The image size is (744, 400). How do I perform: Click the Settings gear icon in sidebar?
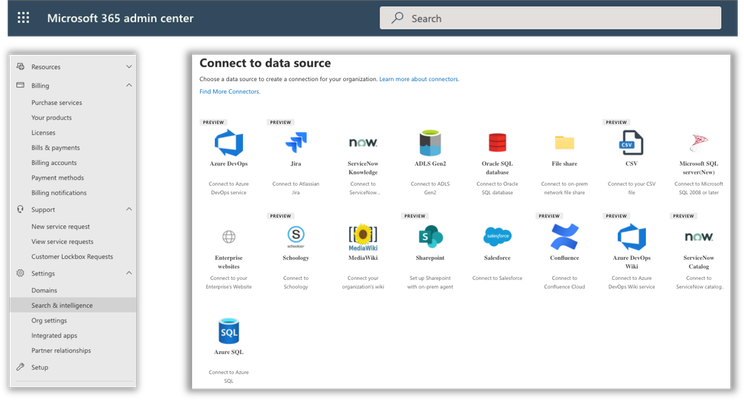[x=20, y=273]
